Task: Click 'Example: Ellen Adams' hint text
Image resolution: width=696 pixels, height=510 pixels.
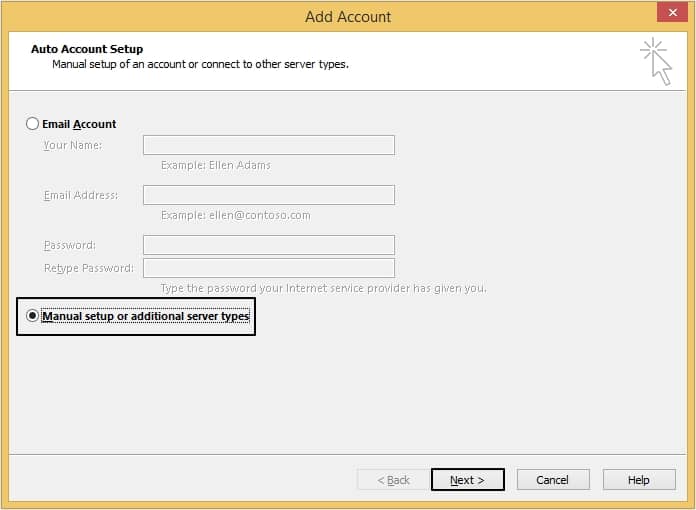Action: click(x=216, y=165)
